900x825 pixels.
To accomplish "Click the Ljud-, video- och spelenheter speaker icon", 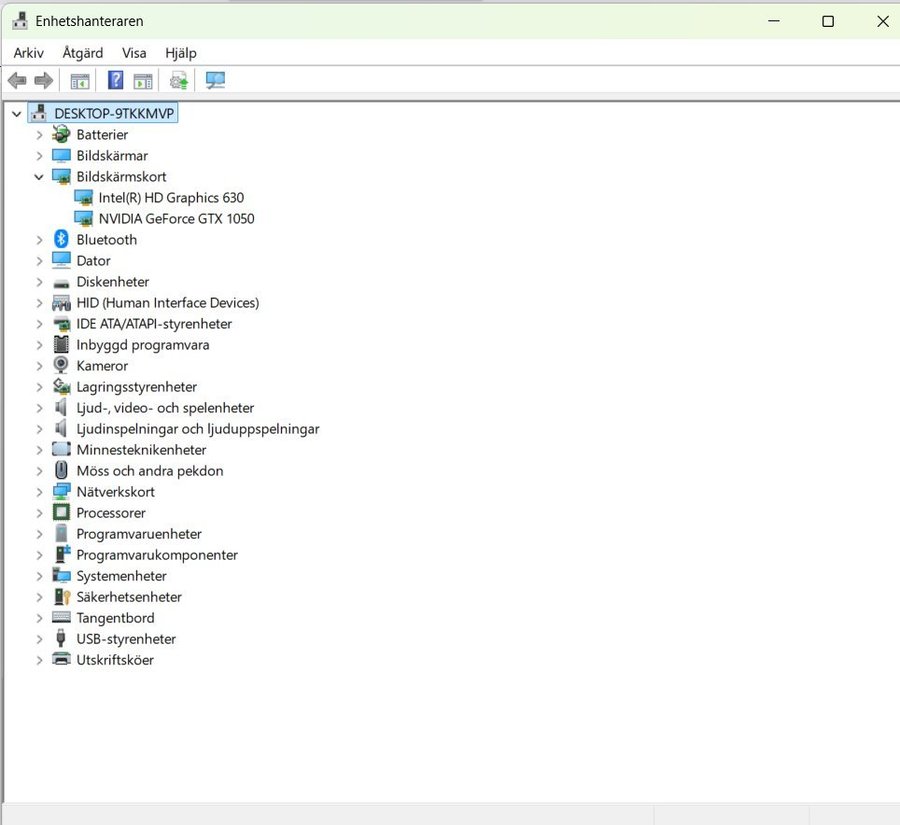I will tap(61, 408).
